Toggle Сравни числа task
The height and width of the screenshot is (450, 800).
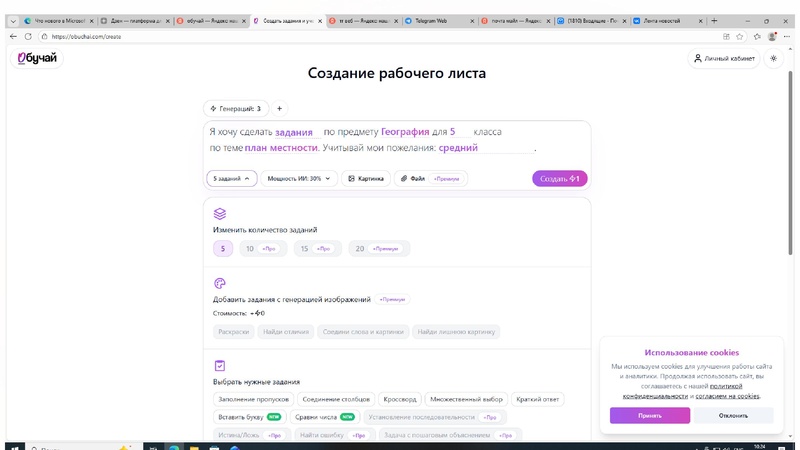pyautogui.click(x=325, y=417)
